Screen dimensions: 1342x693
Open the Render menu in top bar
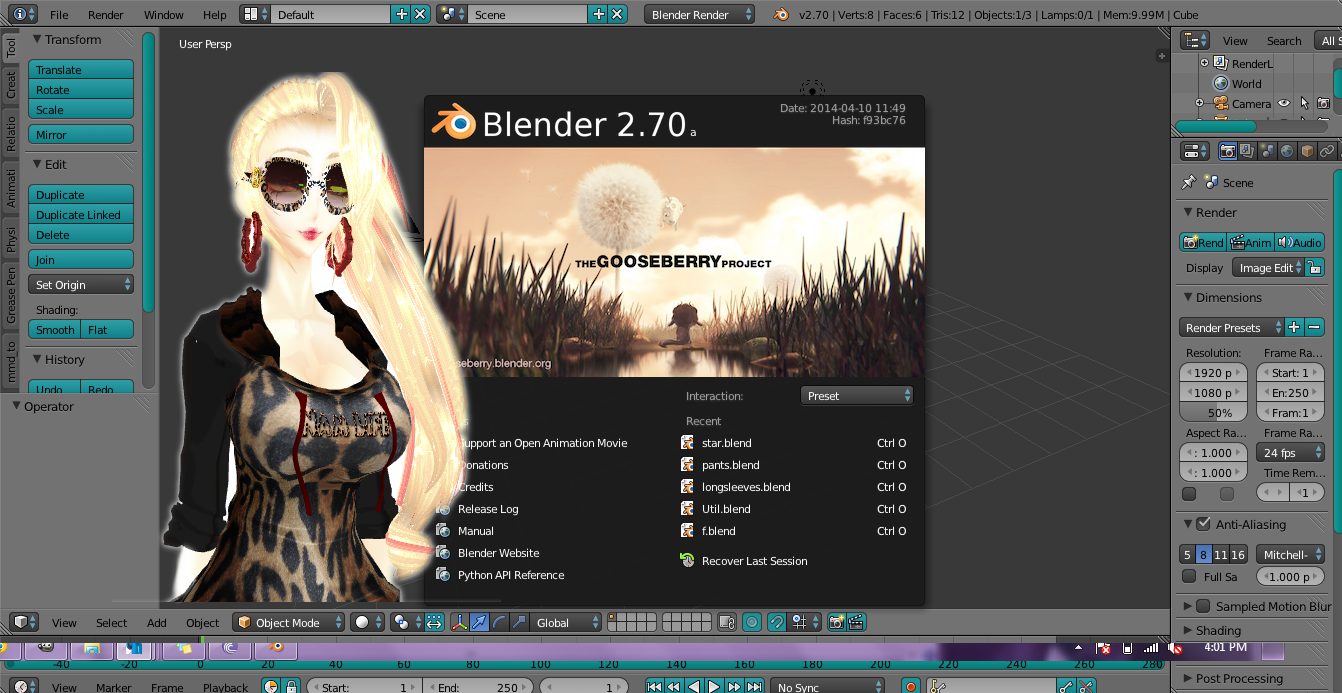point(106,15)
